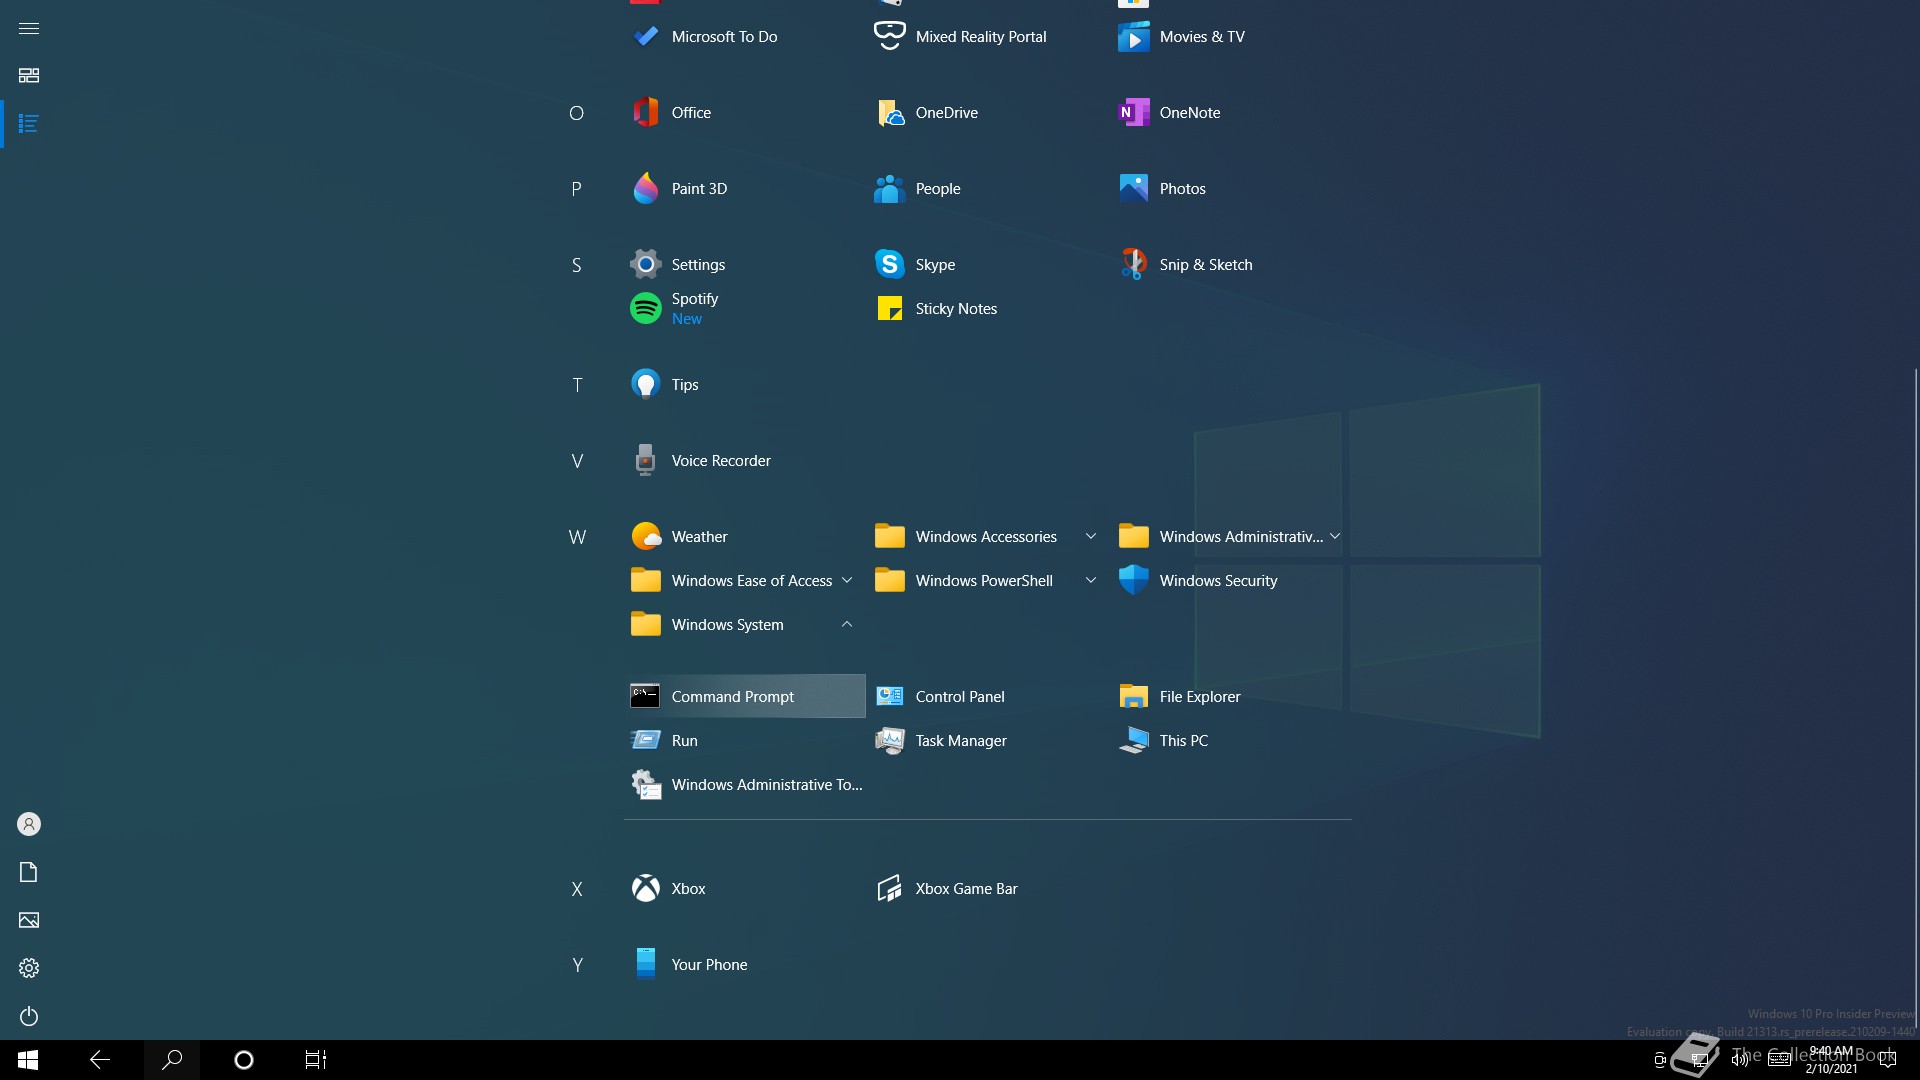Screen dimensions: 1920x1080
Task: Launch Spotify app icon
Action: coord(646,309)
